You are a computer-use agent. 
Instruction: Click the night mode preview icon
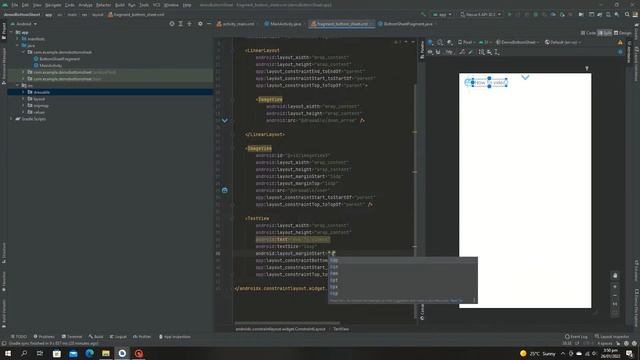point(449,42)
